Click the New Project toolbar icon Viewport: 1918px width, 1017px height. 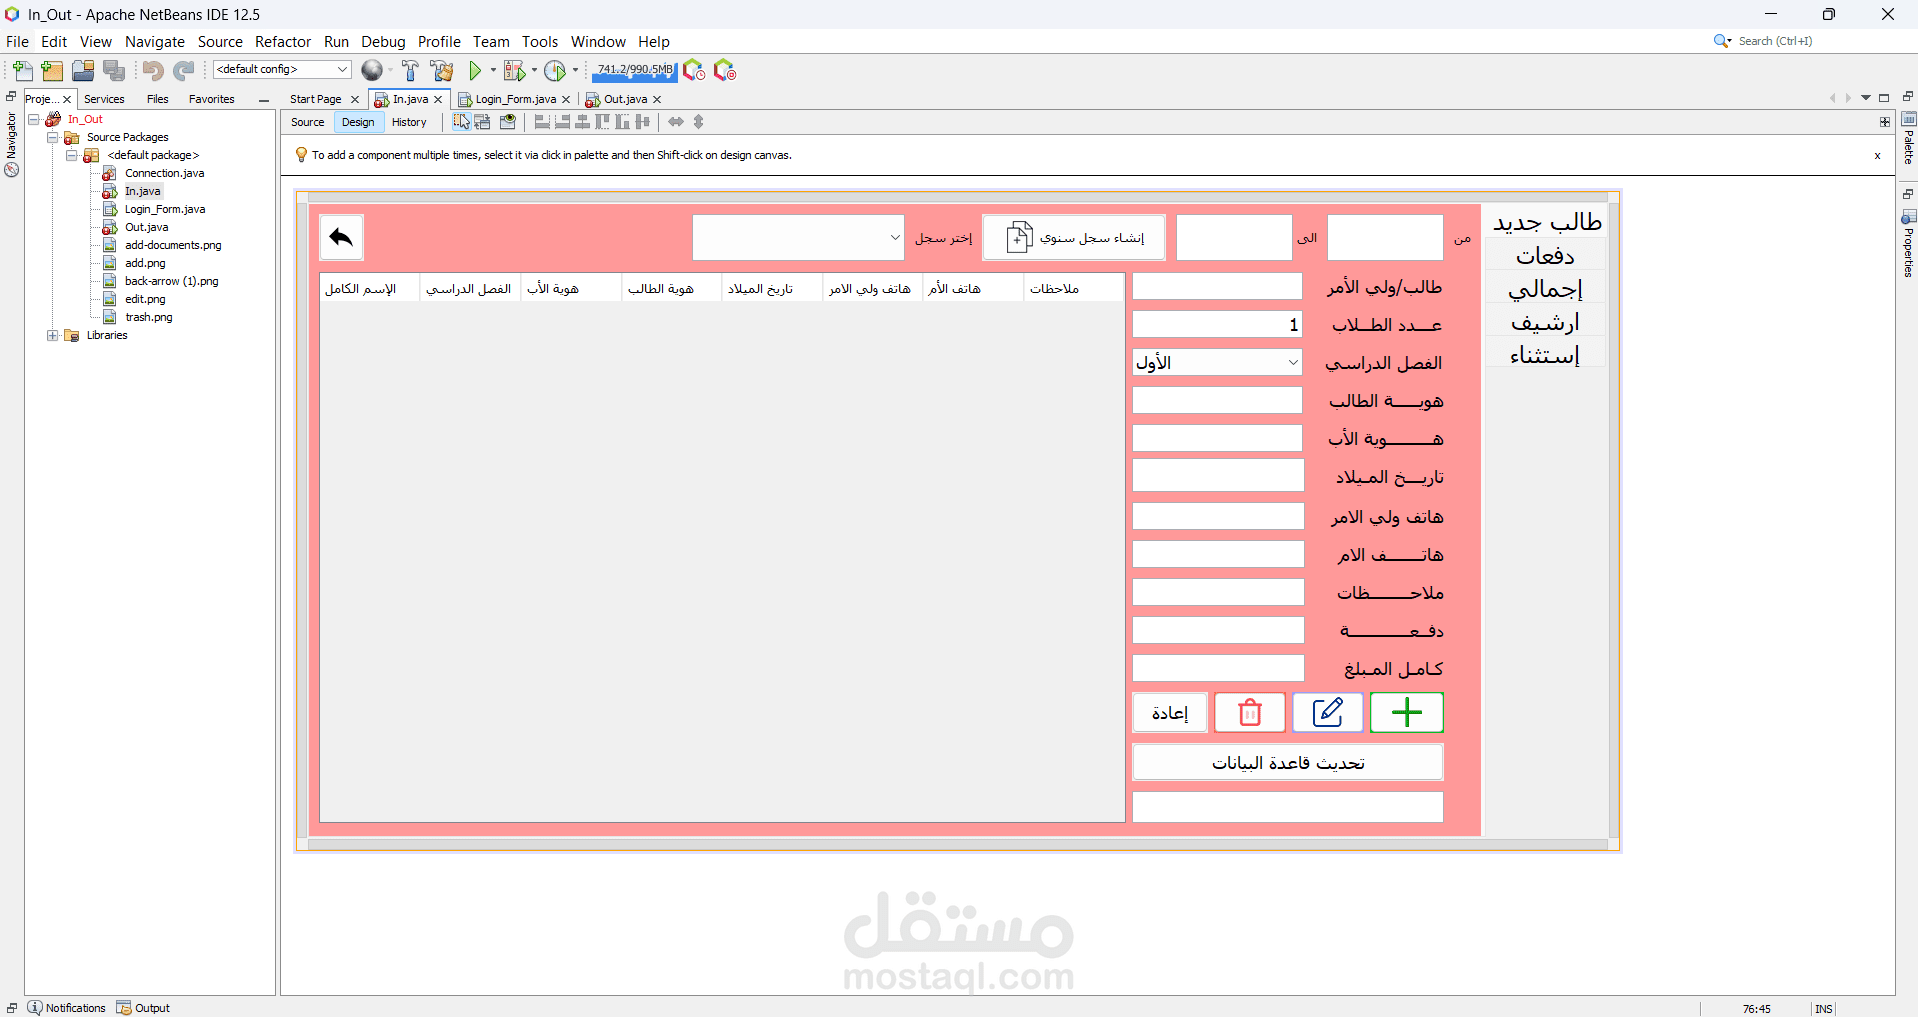point(52,70)
